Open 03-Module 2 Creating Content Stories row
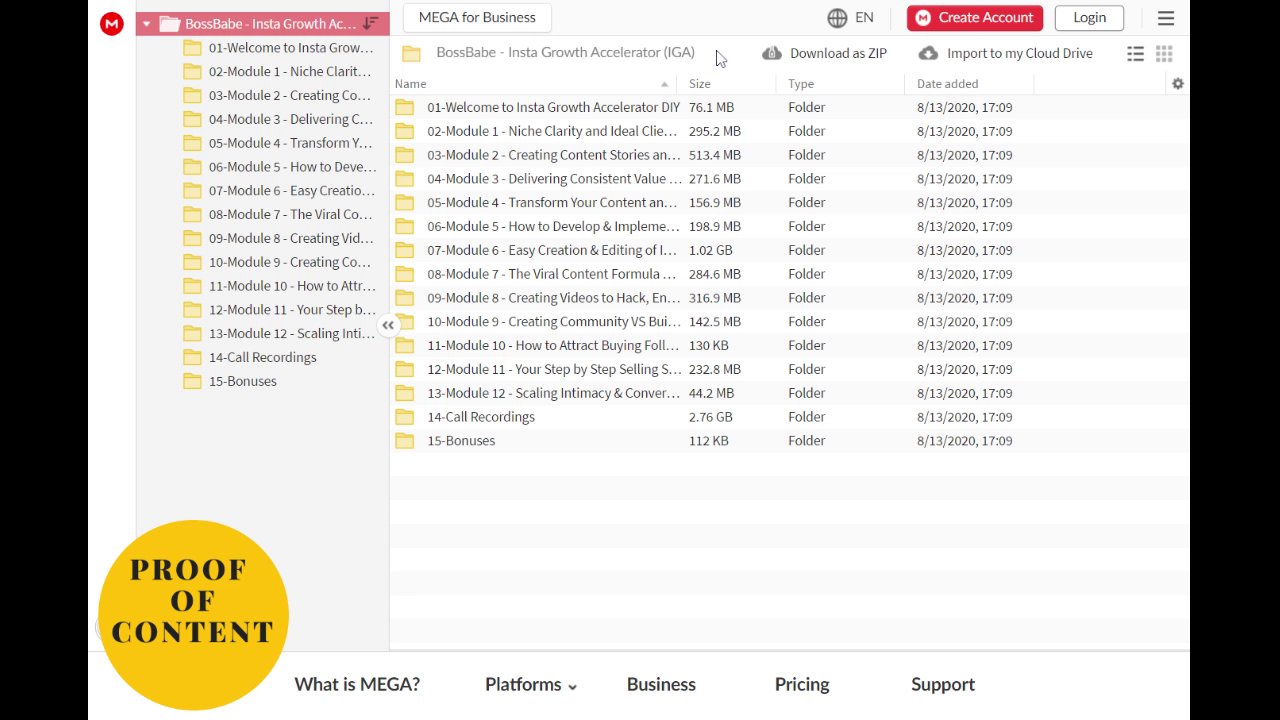This screenshot has height=720, width=1280. tap(789, 155)
